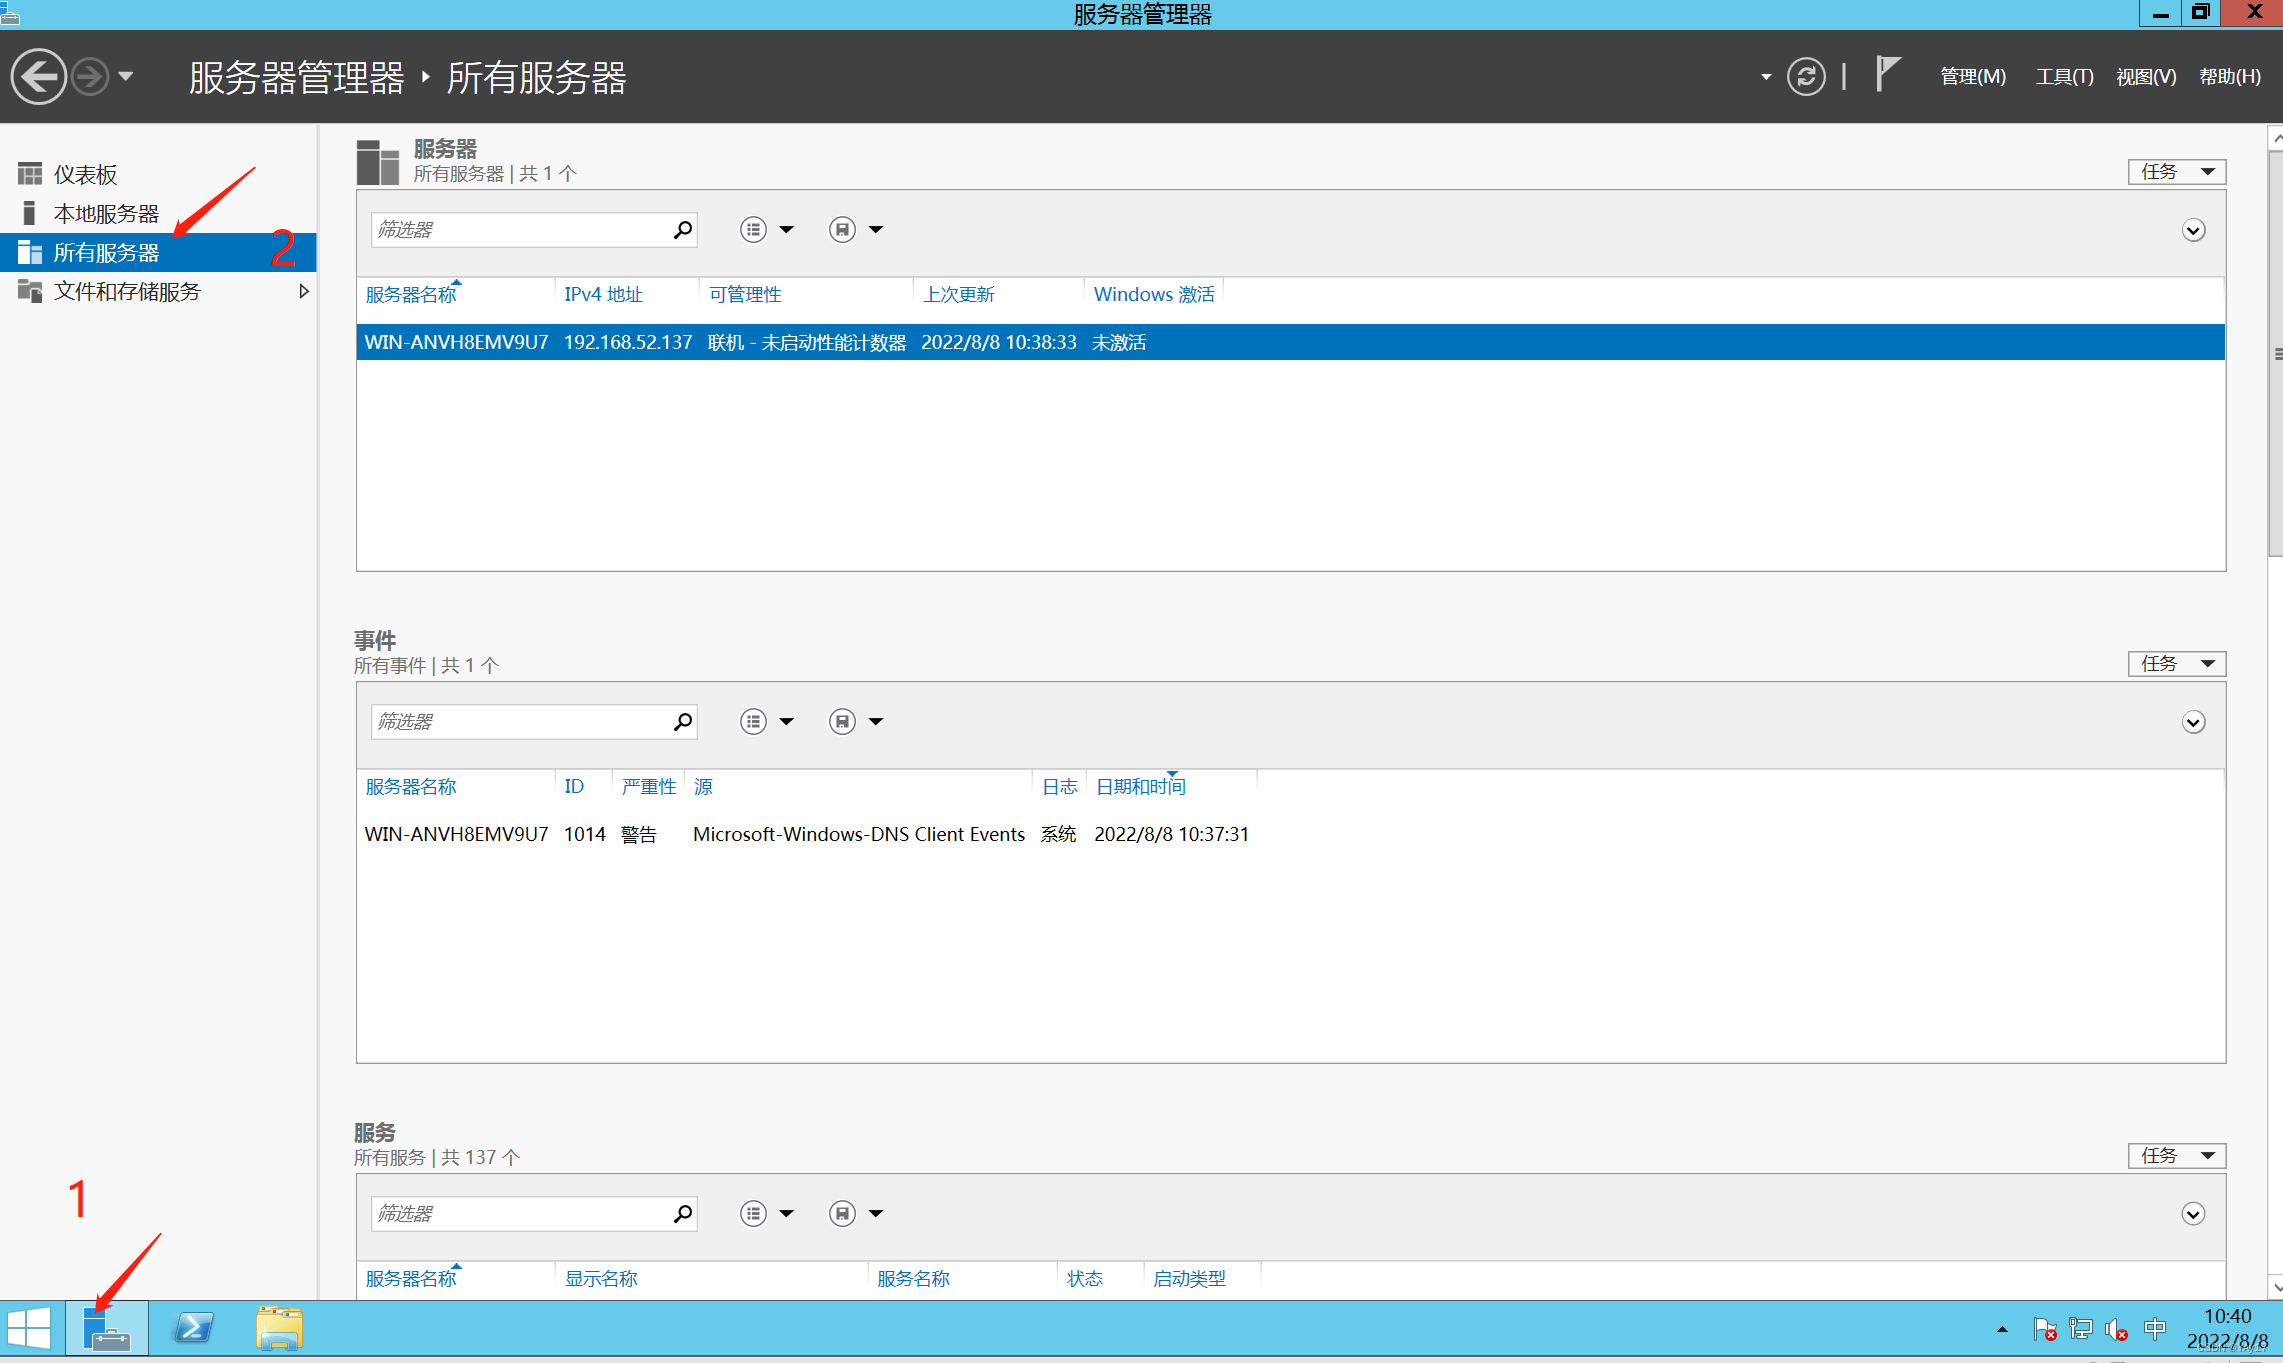Sort events by 日期和时间 column header
Screen dimensions: 2283x1363
pos(1140,787)
